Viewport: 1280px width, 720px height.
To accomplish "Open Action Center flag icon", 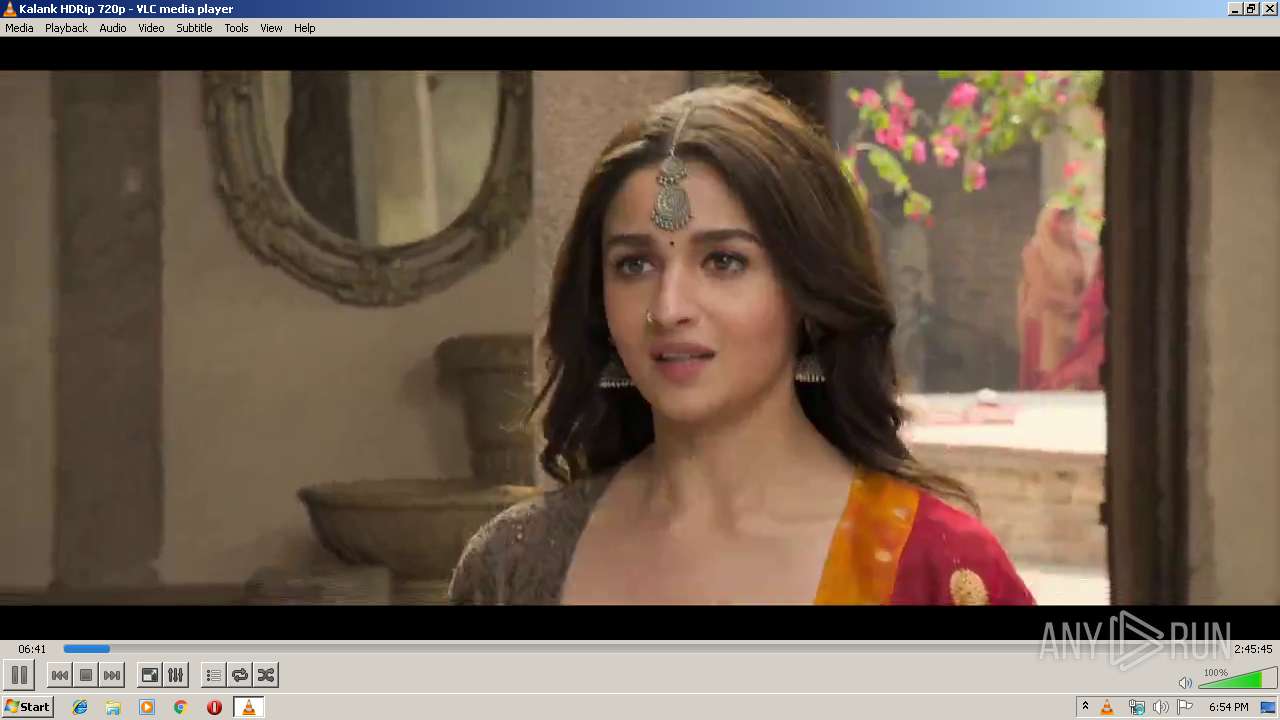I will coord(1185,707).
